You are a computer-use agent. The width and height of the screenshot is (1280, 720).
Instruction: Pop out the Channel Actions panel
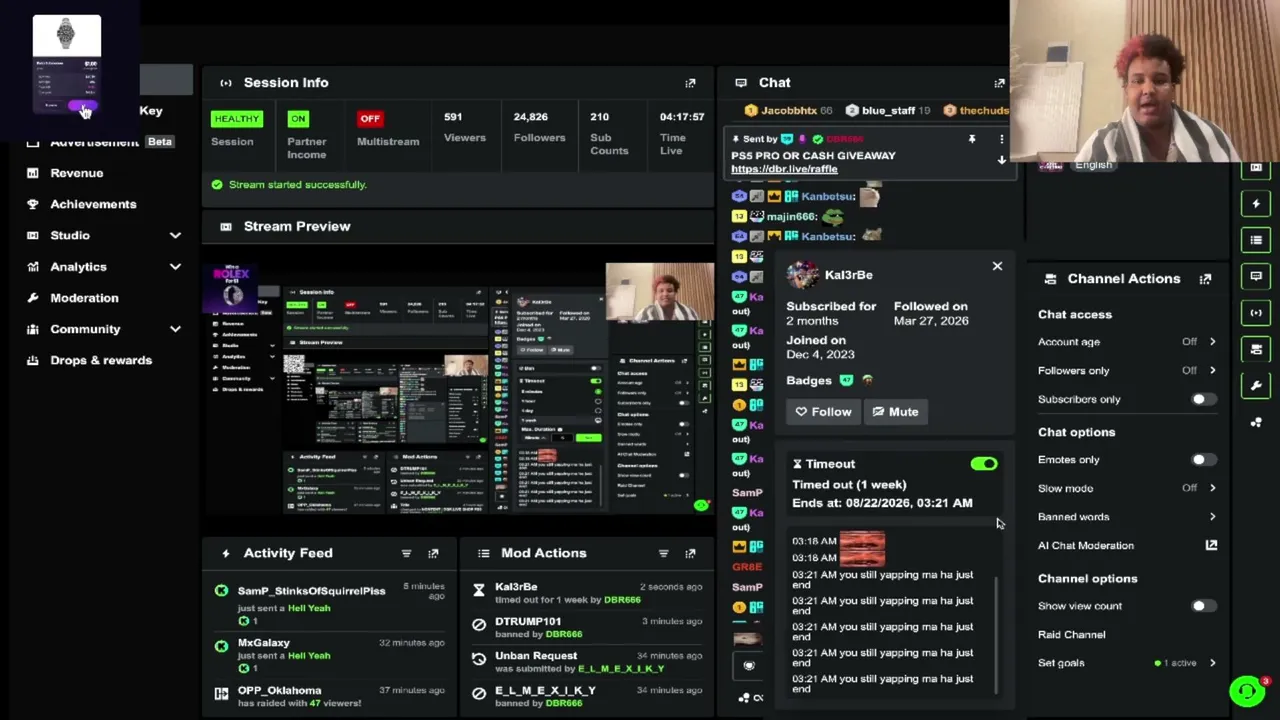[x=1205, y=279]
